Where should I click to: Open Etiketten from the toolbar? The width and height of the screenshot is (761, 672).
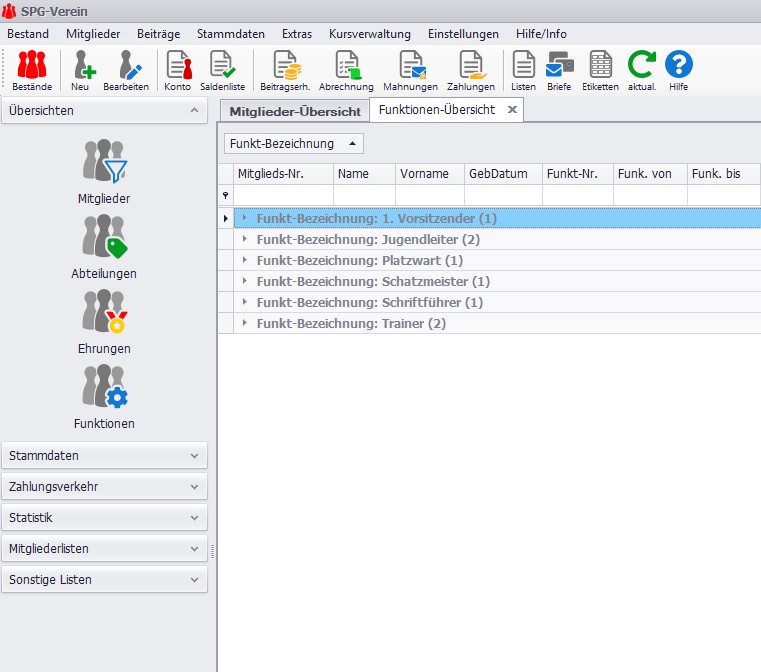[x=600, y=70]
